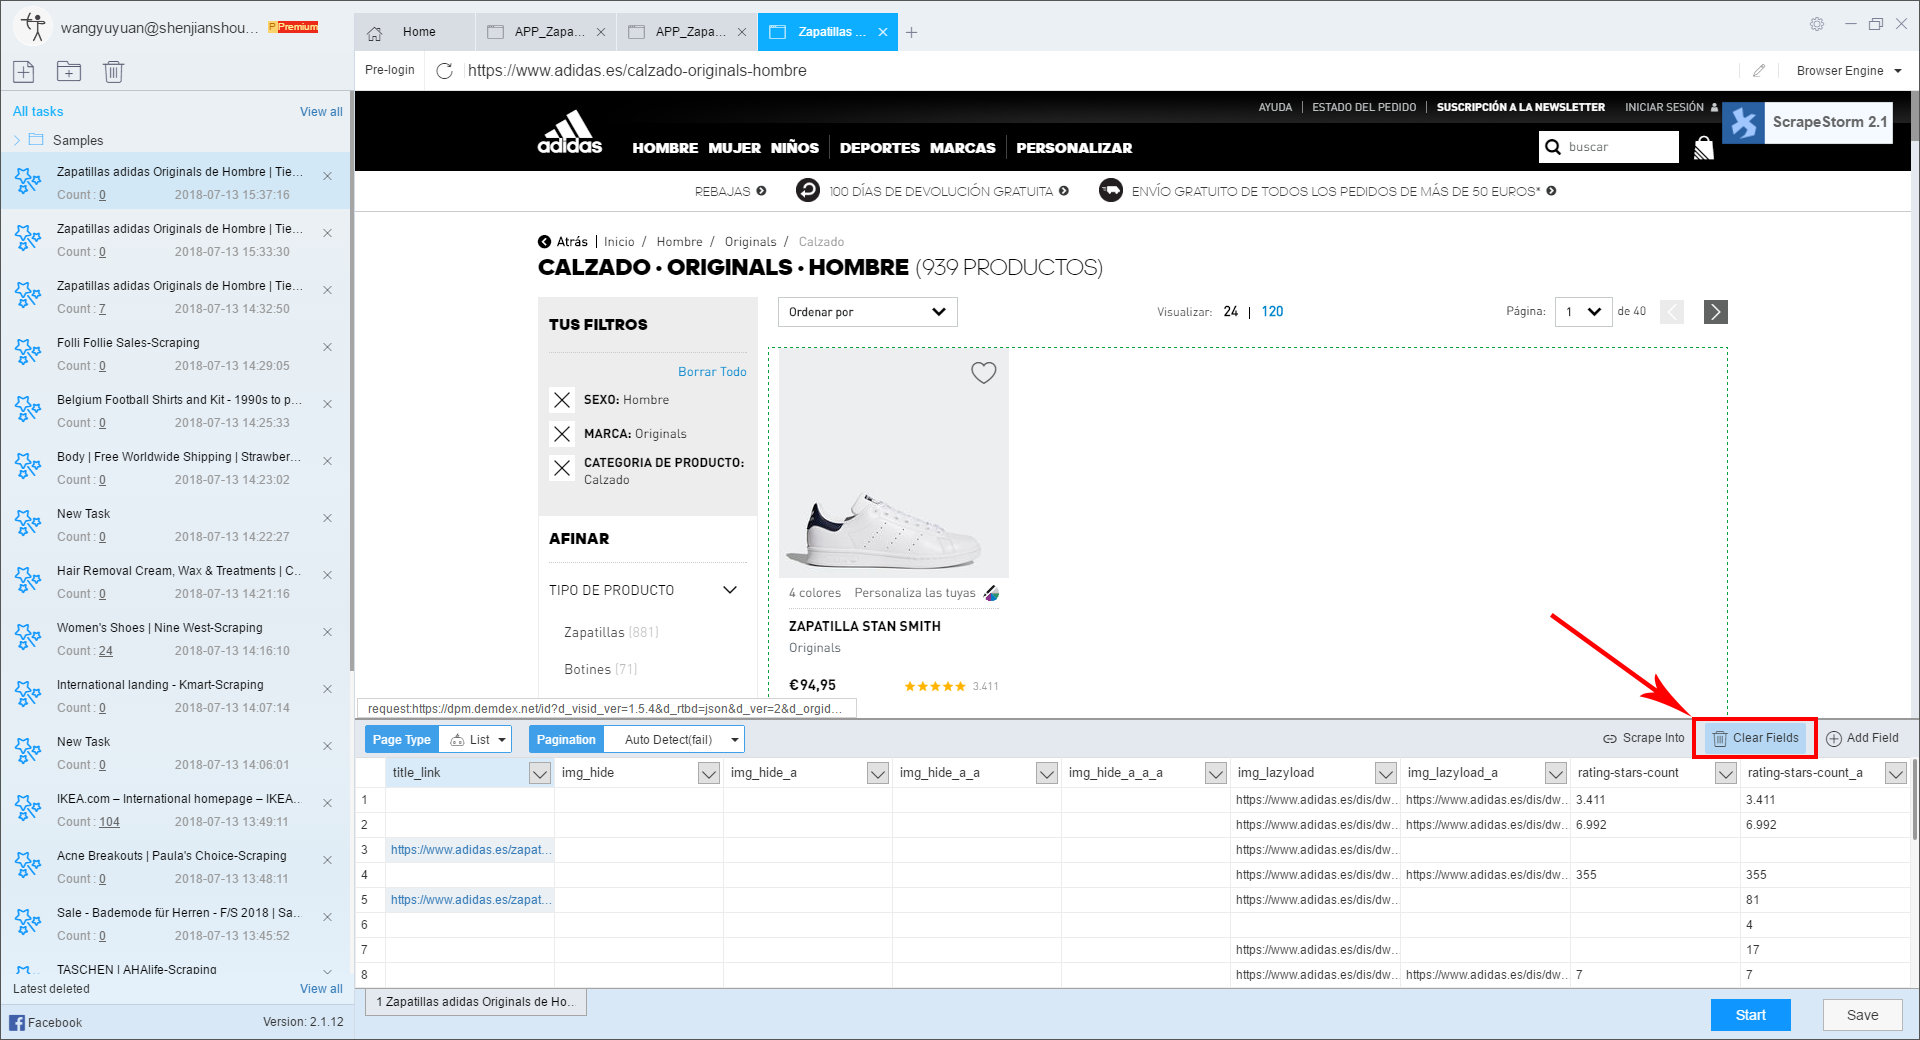
Task: Click the Save button
Action: pos(1862,1015)
